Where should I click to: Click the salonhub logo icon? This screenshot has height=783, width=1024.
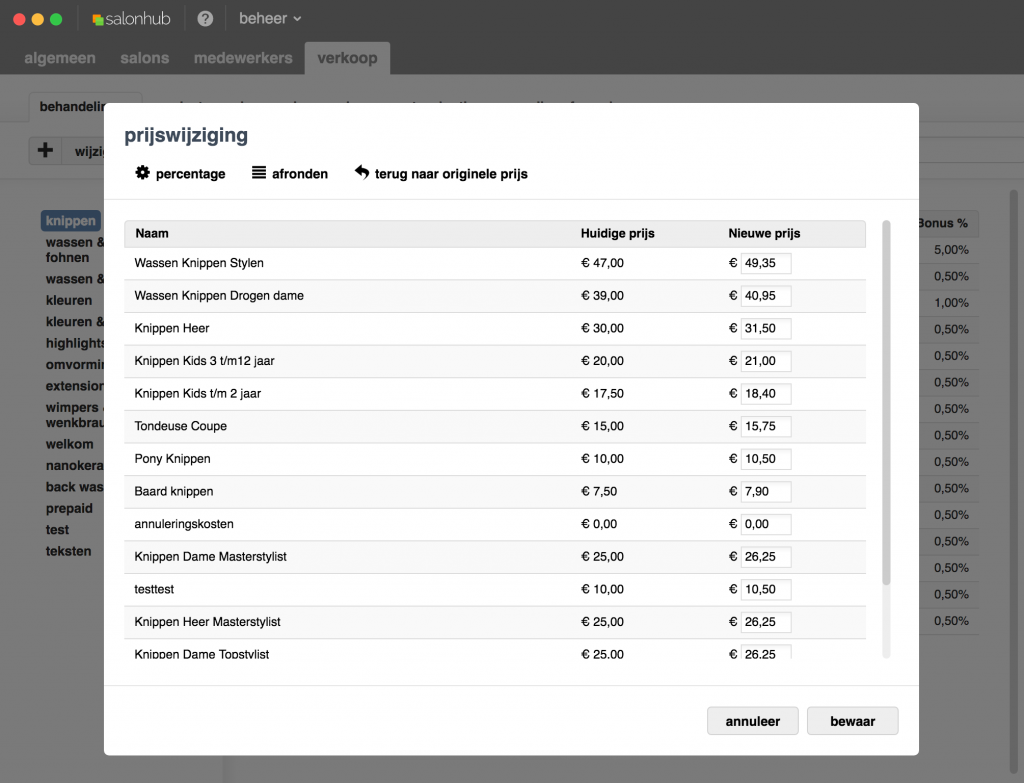[x=98, y=19]
